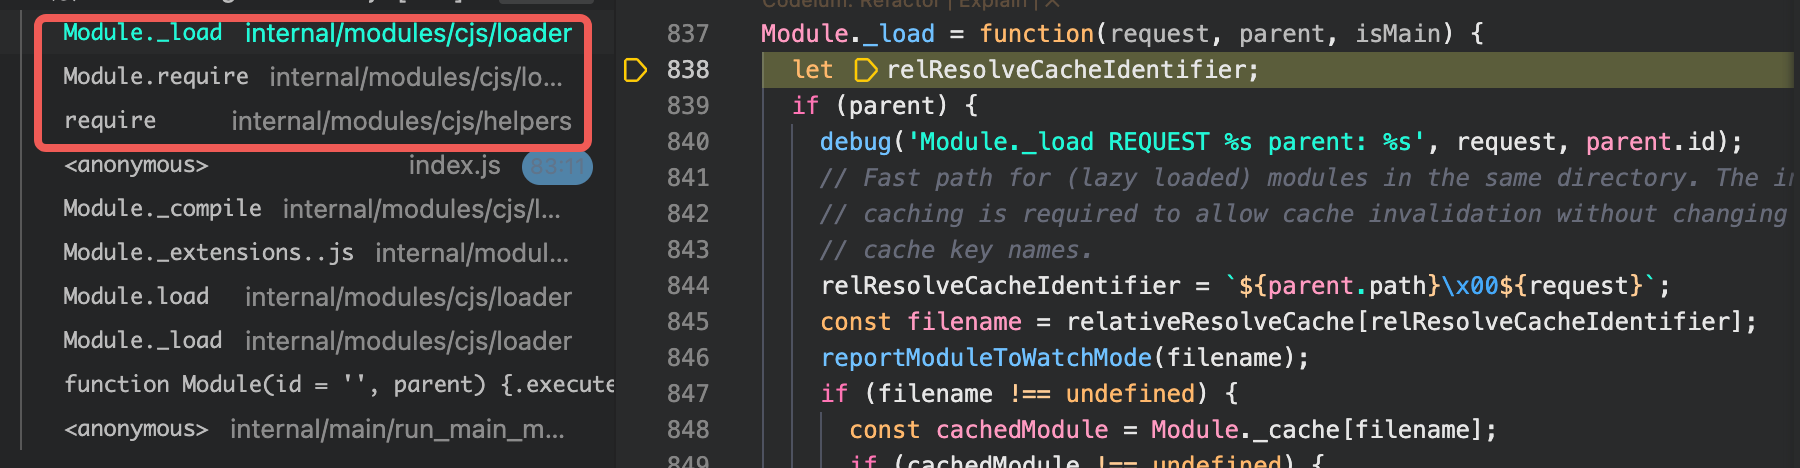Select the require internal/modules/cjs/helpers frame
Screen dimensions: 1800x468
click(318, 121)
